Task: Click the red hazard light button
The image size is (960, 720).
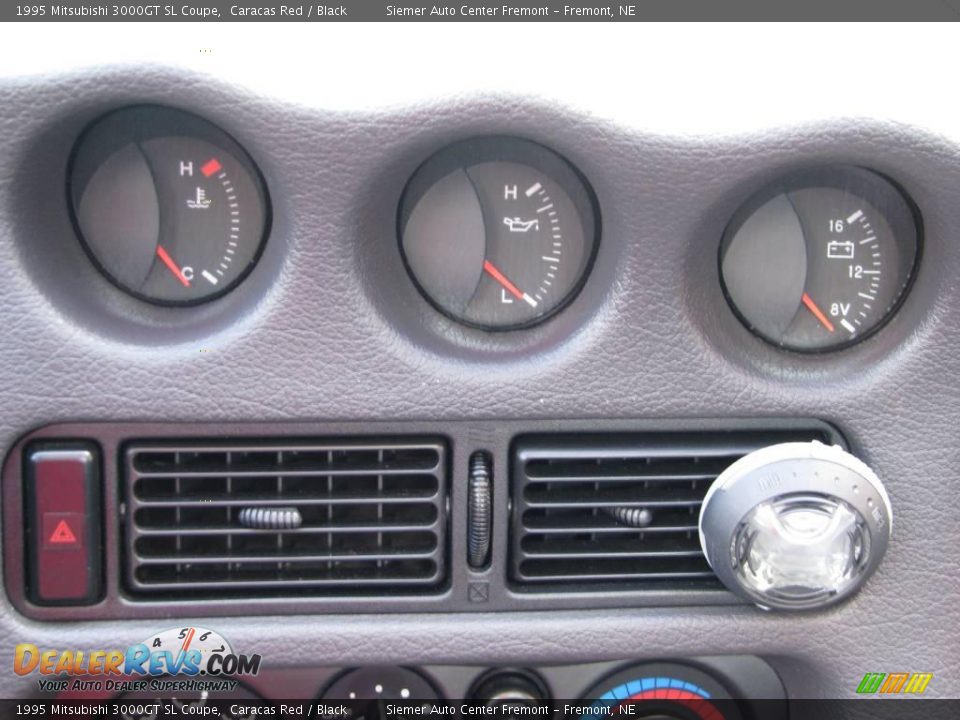Action: point(63,524)
